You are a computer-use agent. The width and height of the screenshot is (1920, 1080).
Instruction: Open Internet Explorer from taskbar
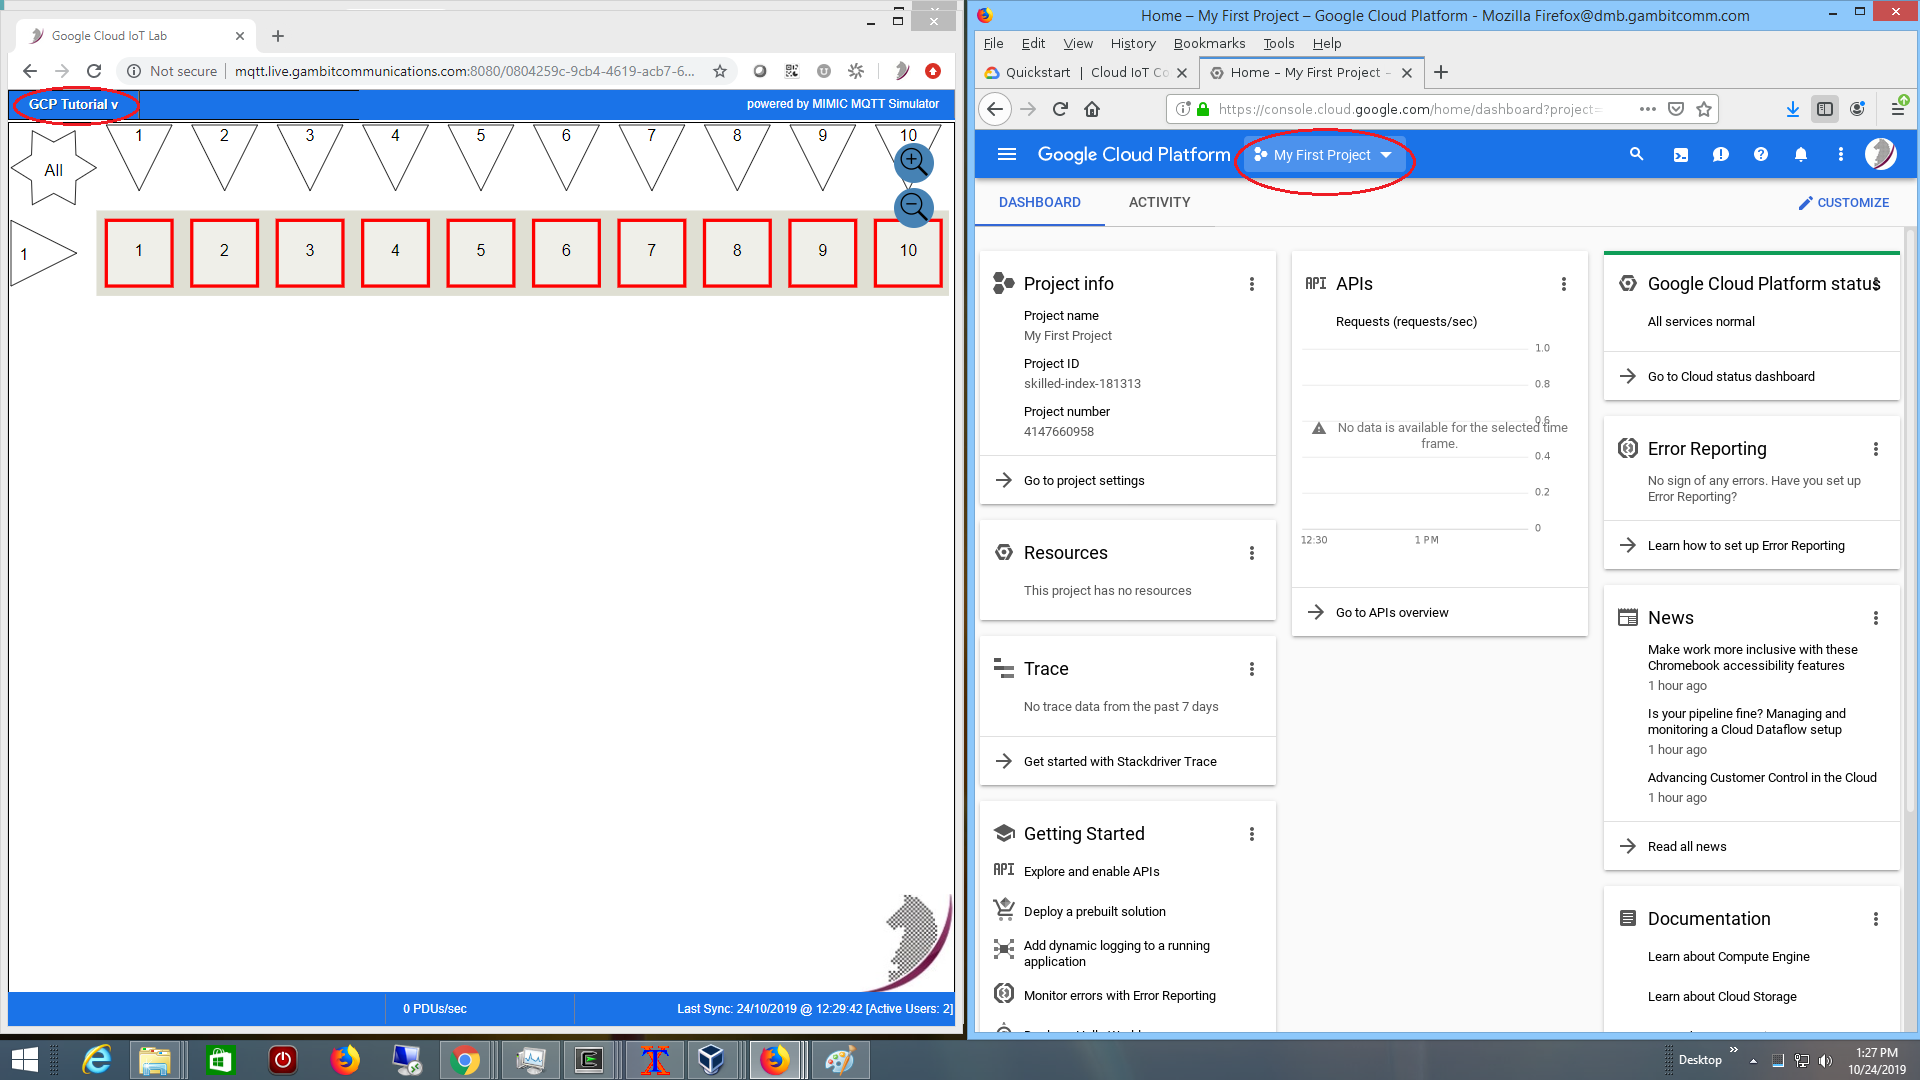tap(97, 1060)
